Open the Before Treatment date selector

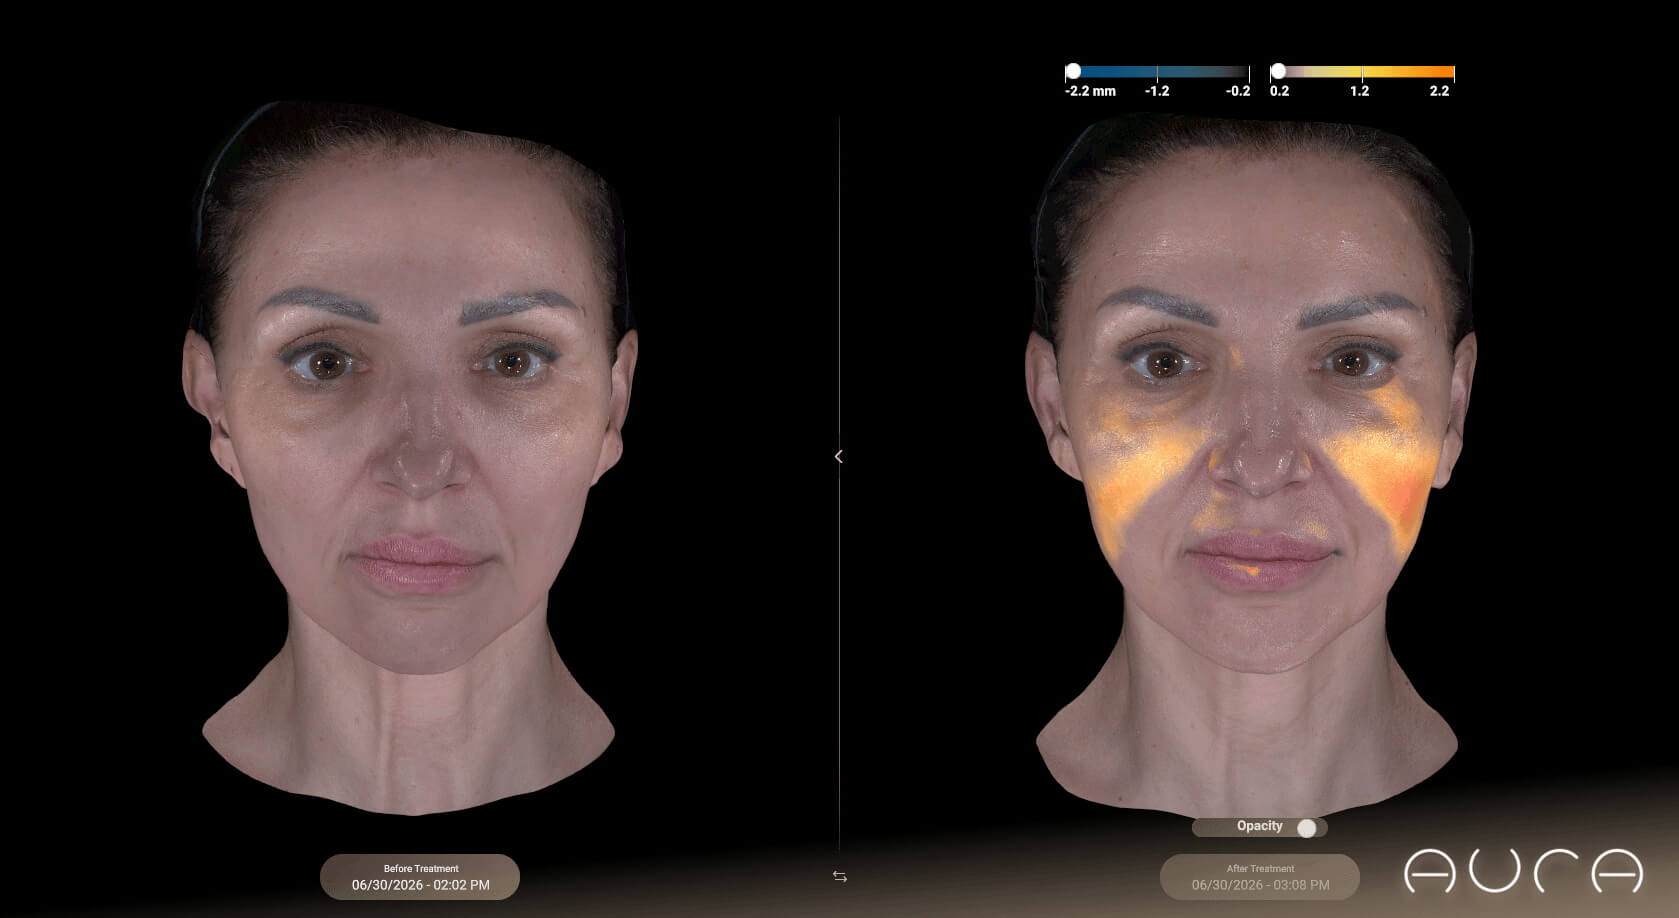click(x=420, y=877)
